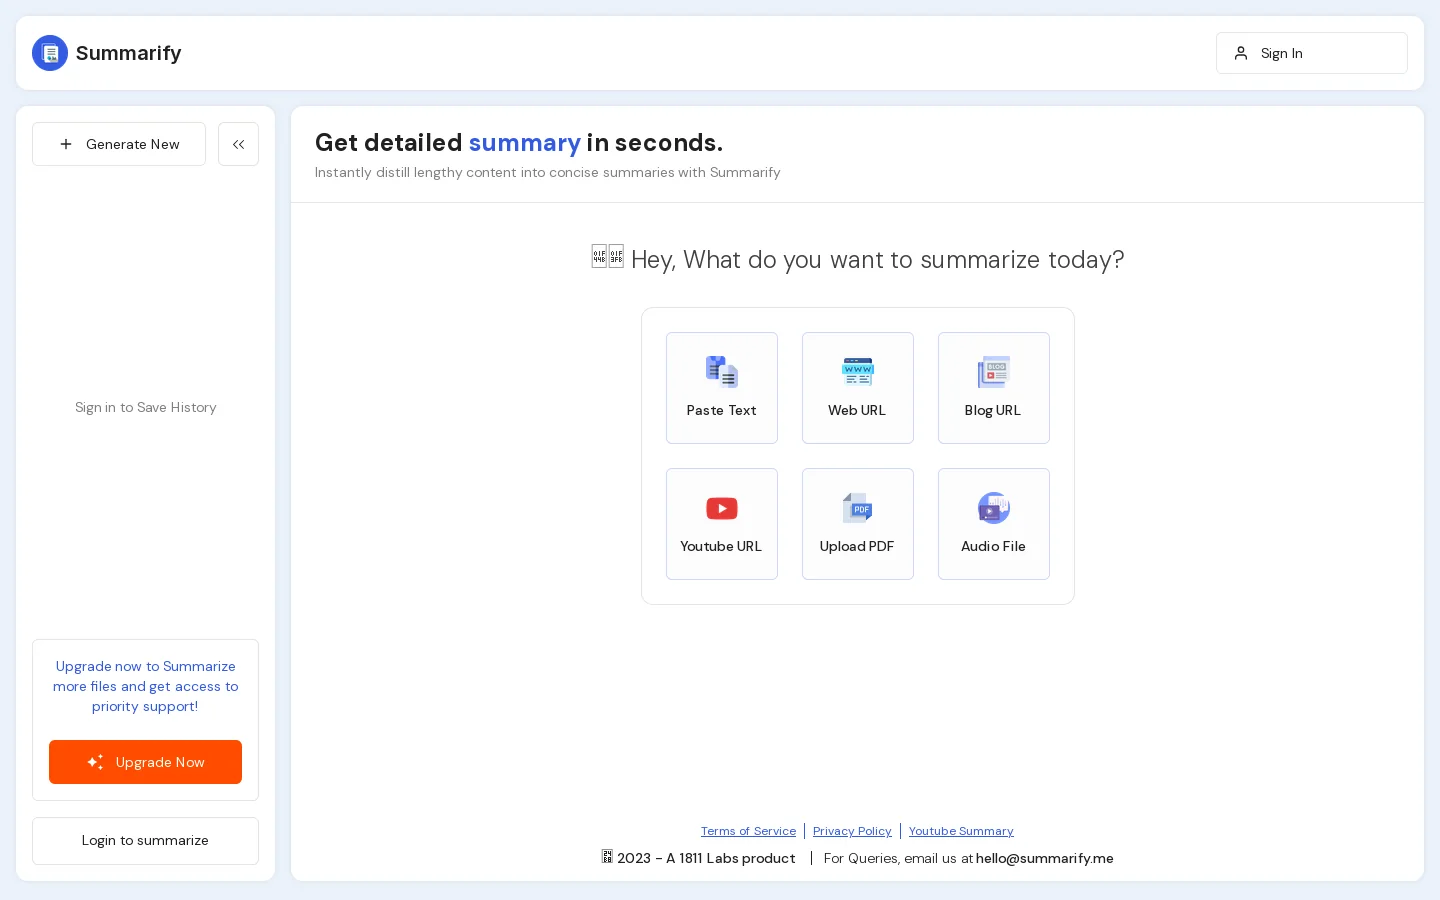The height and width of the screenshot is (900, 1440).
Task: Open the Privacy Policy link
Action: [x=852, y=831]
